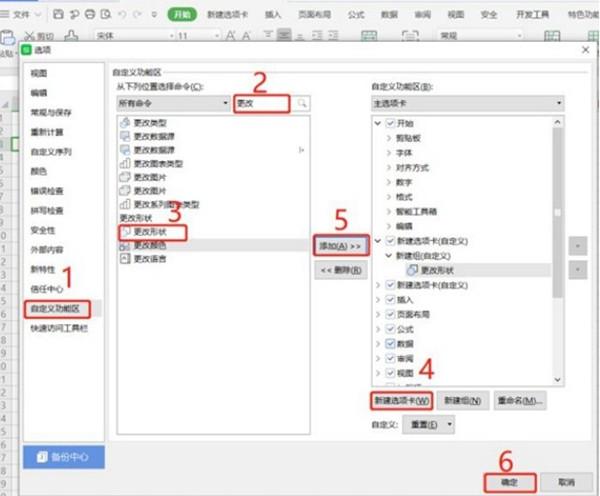Screen dimensions: 600x496
Task: Select the 更改类型 command icon
Action: 125,124
